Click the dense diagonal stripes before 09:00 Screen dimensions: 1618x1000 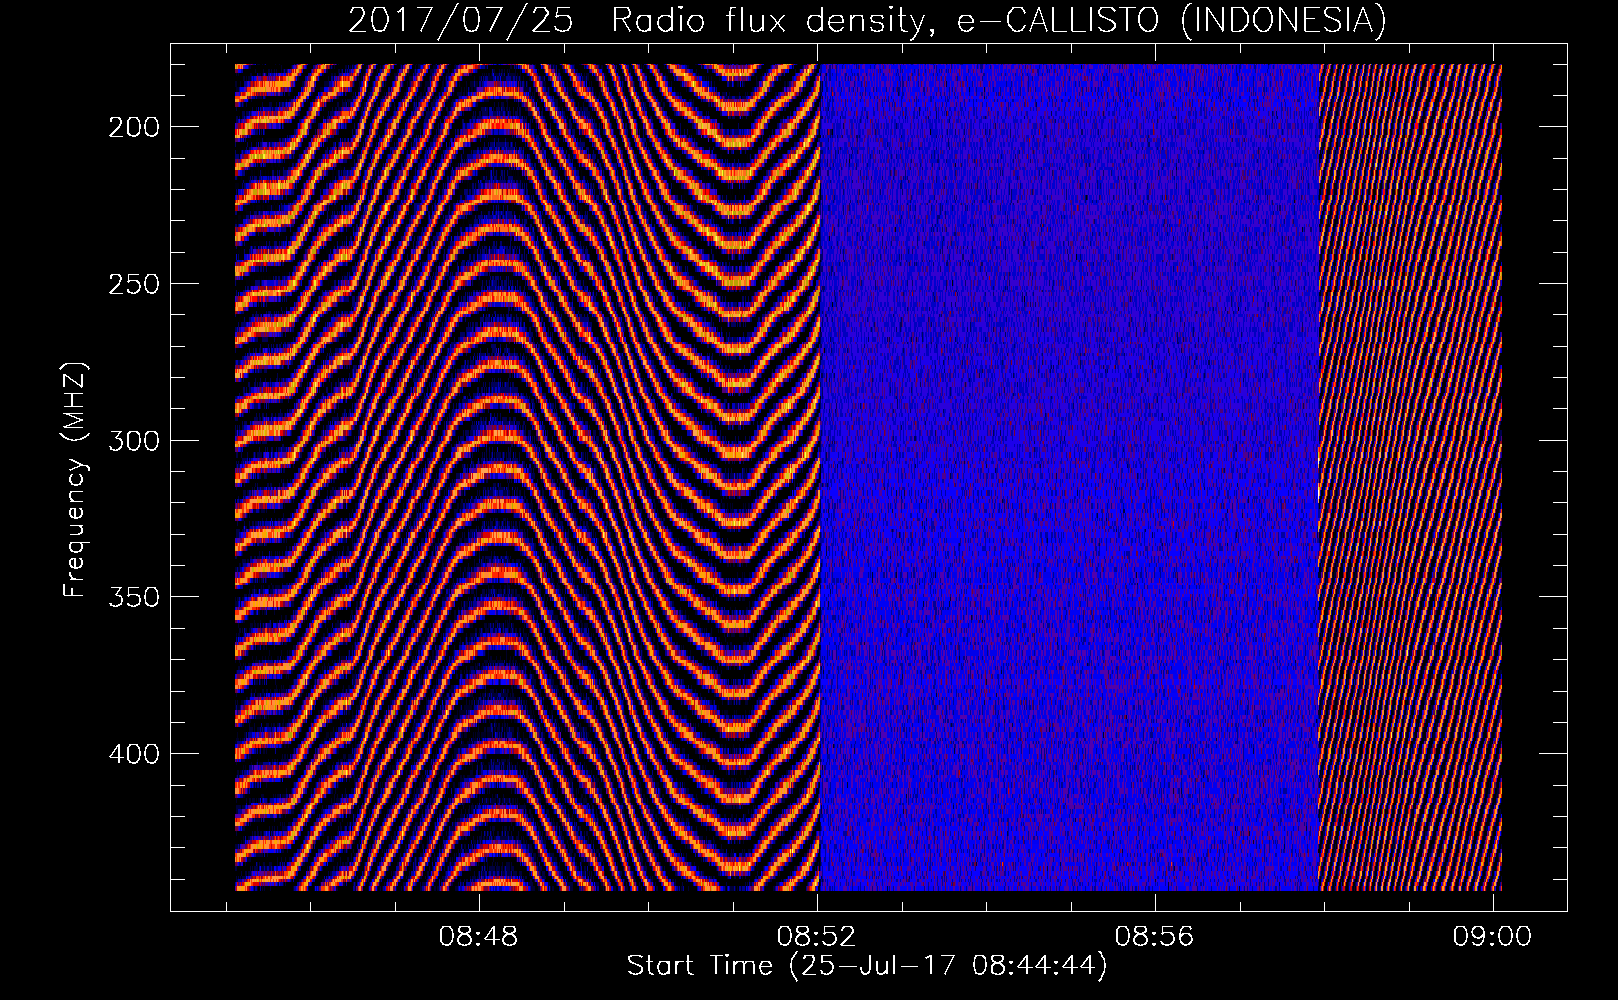tap(1410, 477)
